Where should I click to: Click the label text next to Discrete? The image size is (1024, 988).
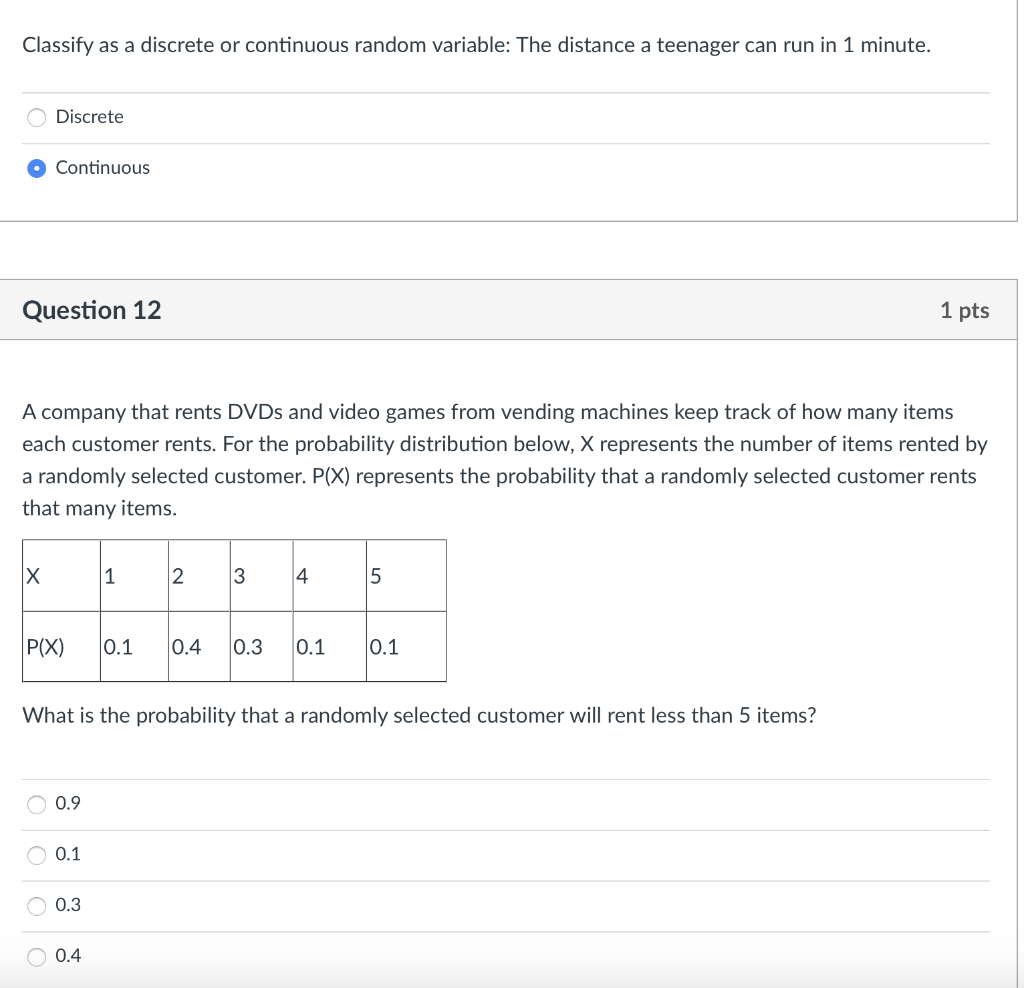tap(90, 117)
